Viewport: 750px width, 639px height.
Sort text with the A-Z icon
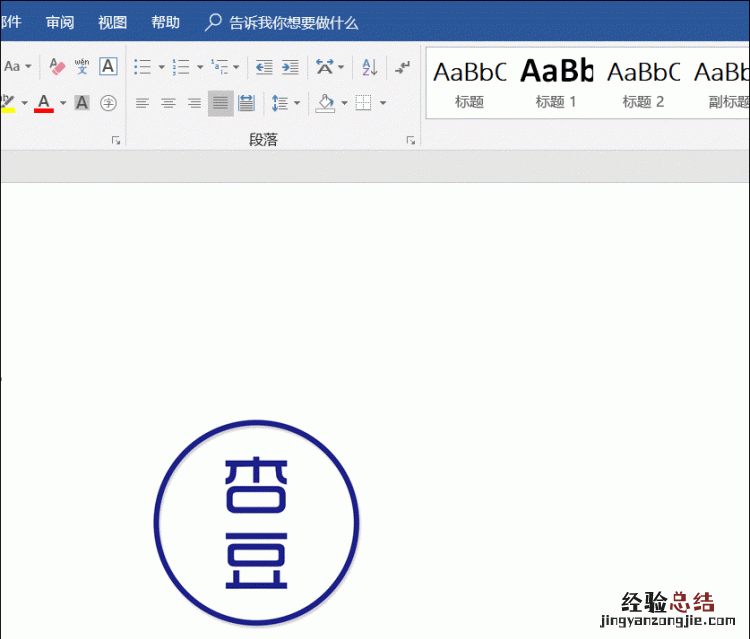tap(369, 67)
